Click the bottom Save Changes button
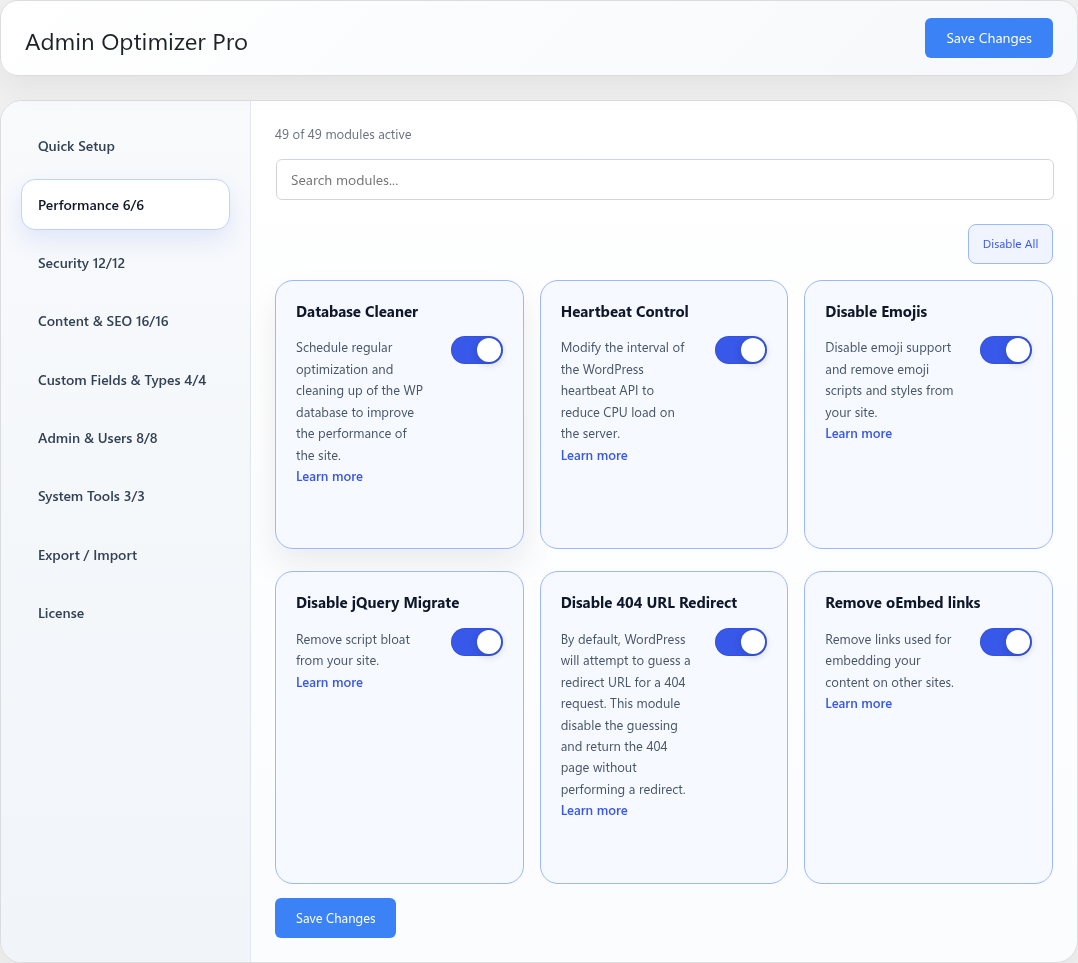 (336, 918)
